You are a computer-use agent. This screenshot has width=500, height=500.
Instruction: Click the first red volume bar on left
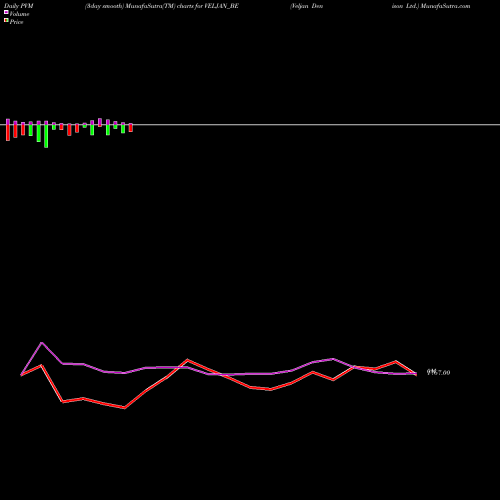8,133
